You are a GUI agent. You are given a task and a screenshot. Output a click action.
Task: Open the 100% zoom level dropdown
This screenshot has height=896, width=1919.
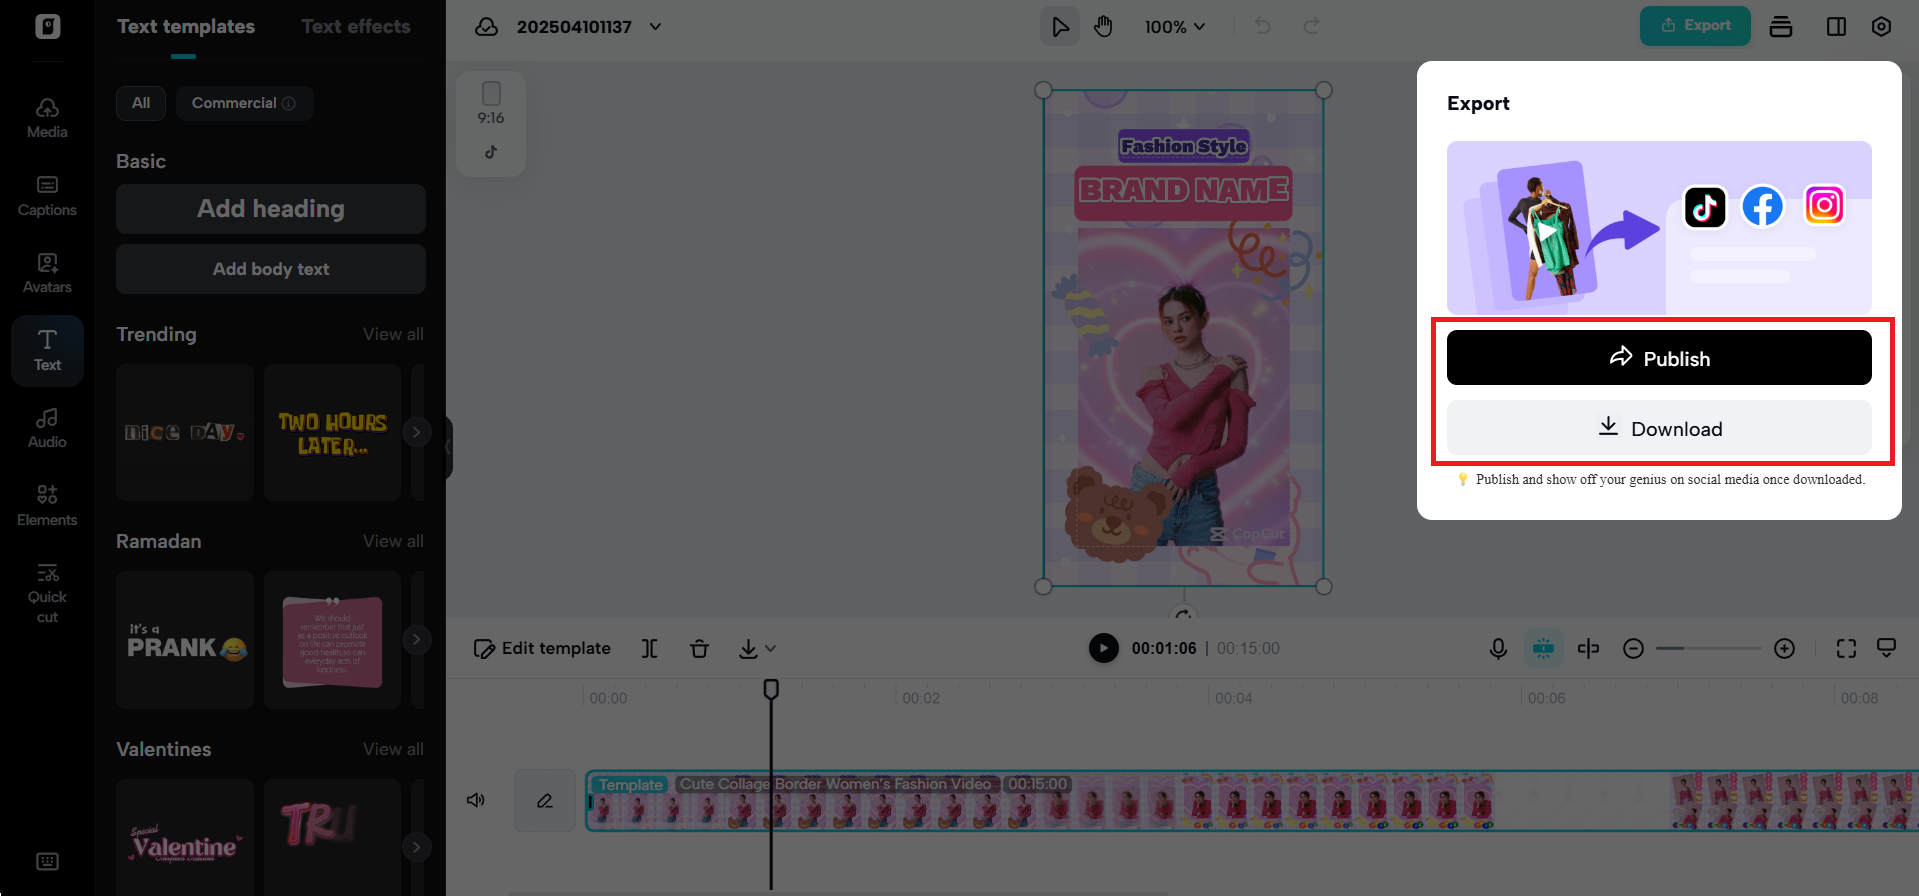[x=1175, y=27]
